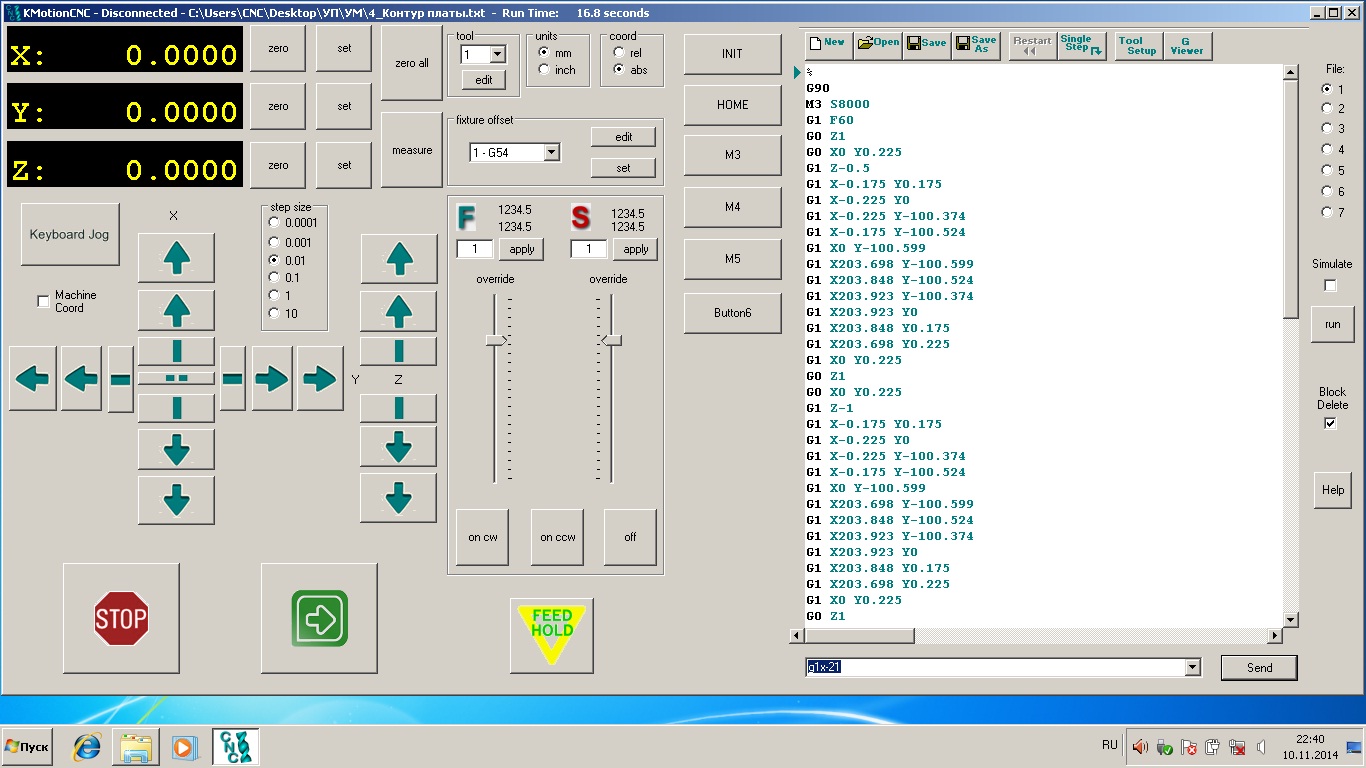Screen dimensions: 1366x768
Task: Click the green cycle start arrow button
Action: [x=319, y=617]
